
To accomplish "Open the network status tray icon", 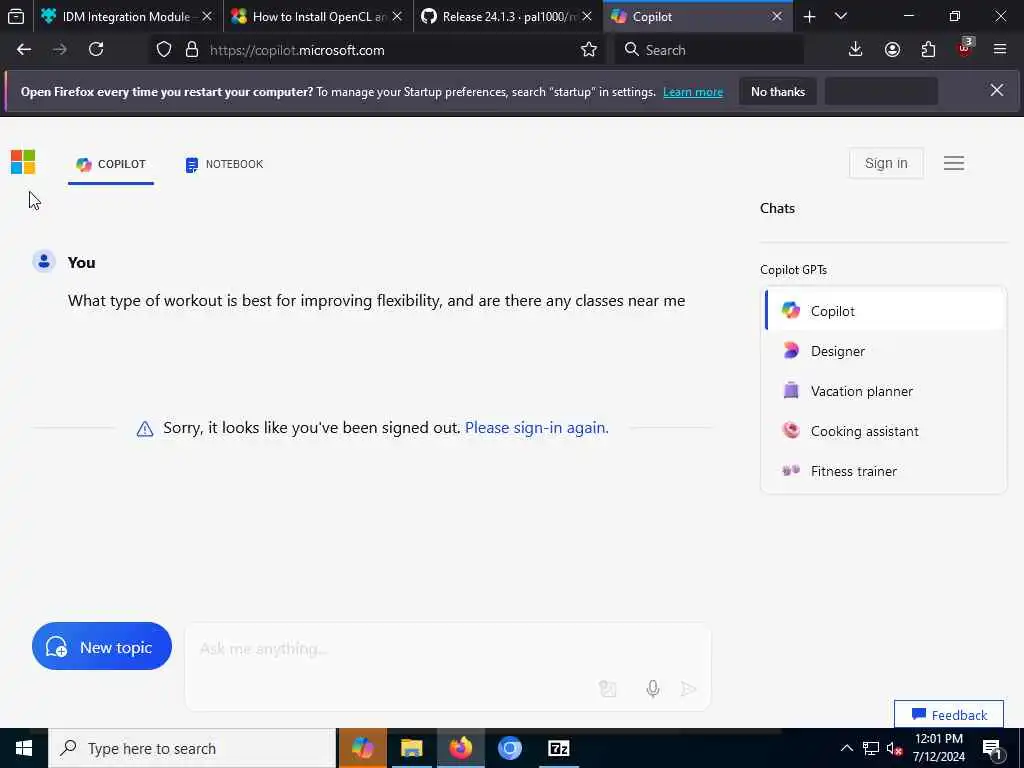I will tap(871, 748).
